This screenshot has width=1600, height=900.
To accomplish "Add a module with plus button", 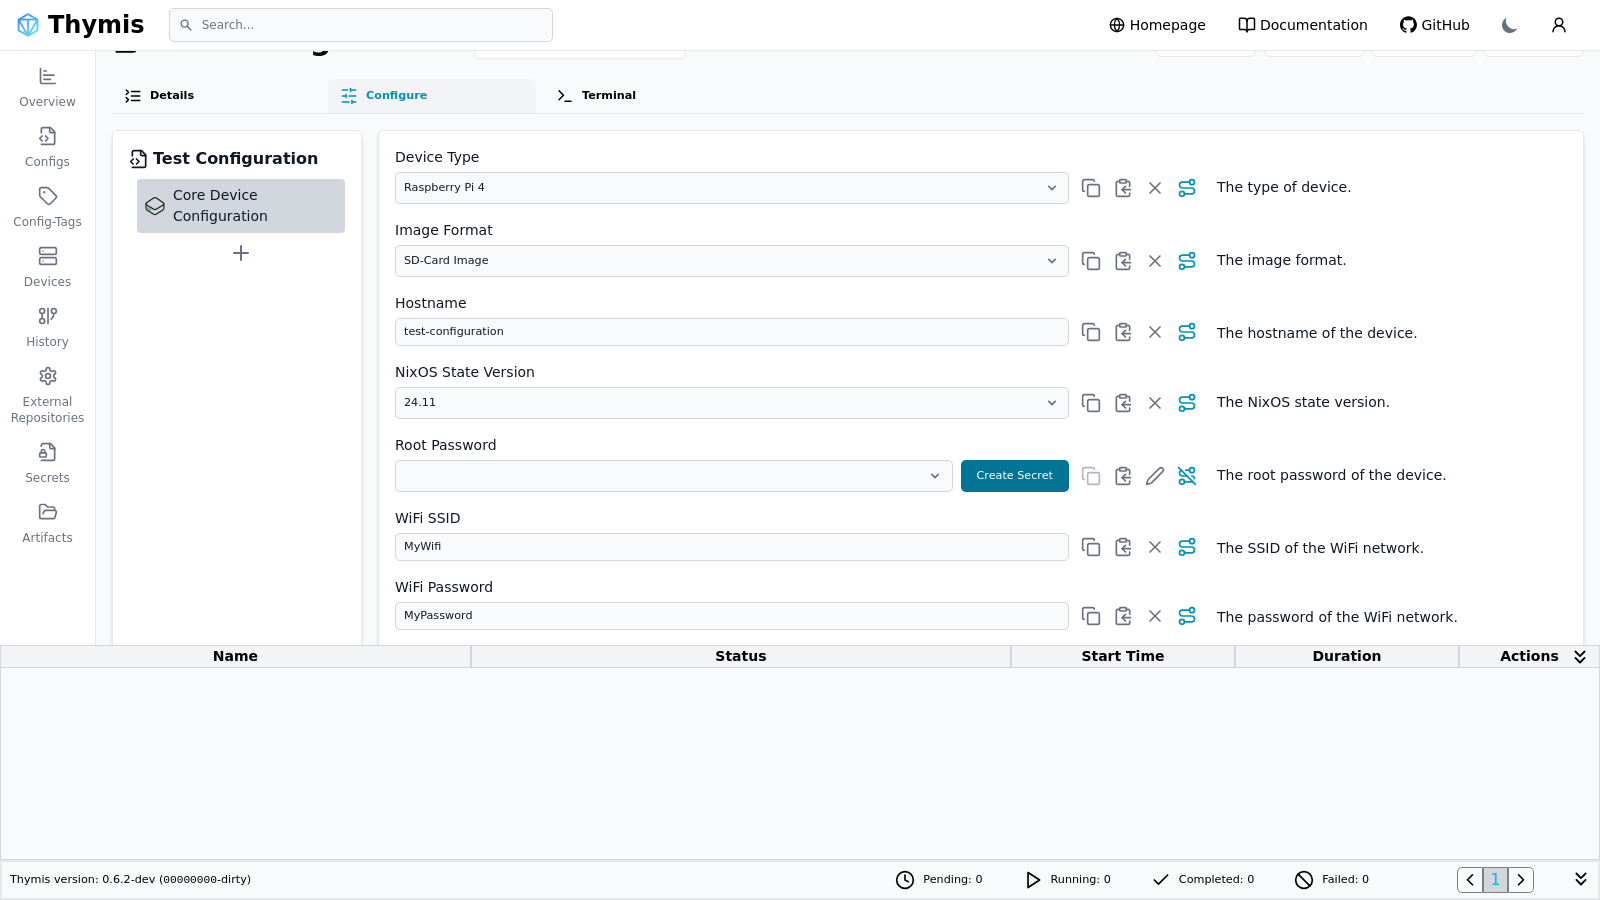I will point(241,253).
